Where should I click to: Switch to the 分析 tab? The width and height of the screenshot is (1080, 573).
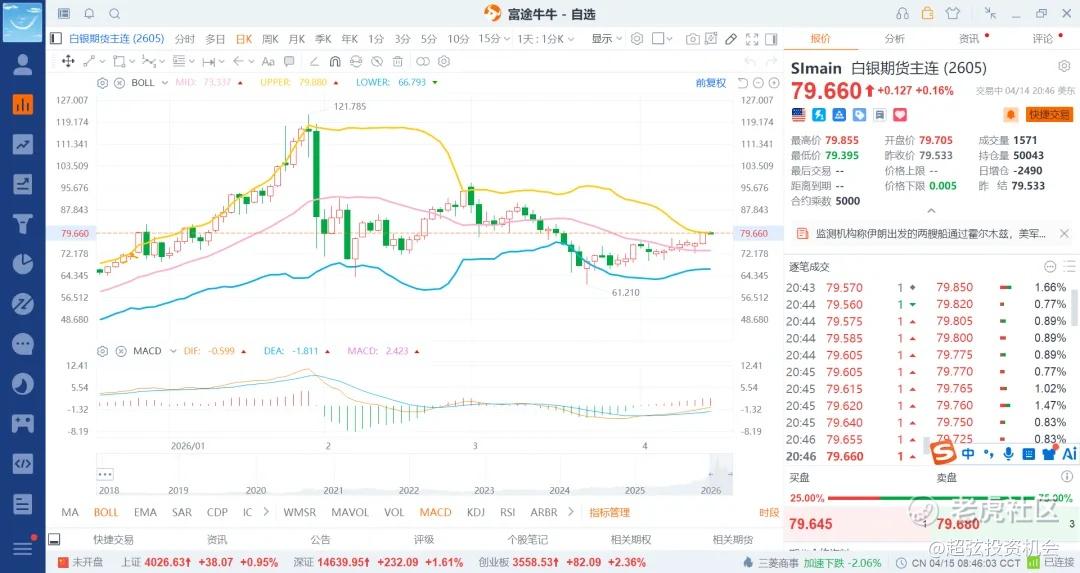pos(894,39)
